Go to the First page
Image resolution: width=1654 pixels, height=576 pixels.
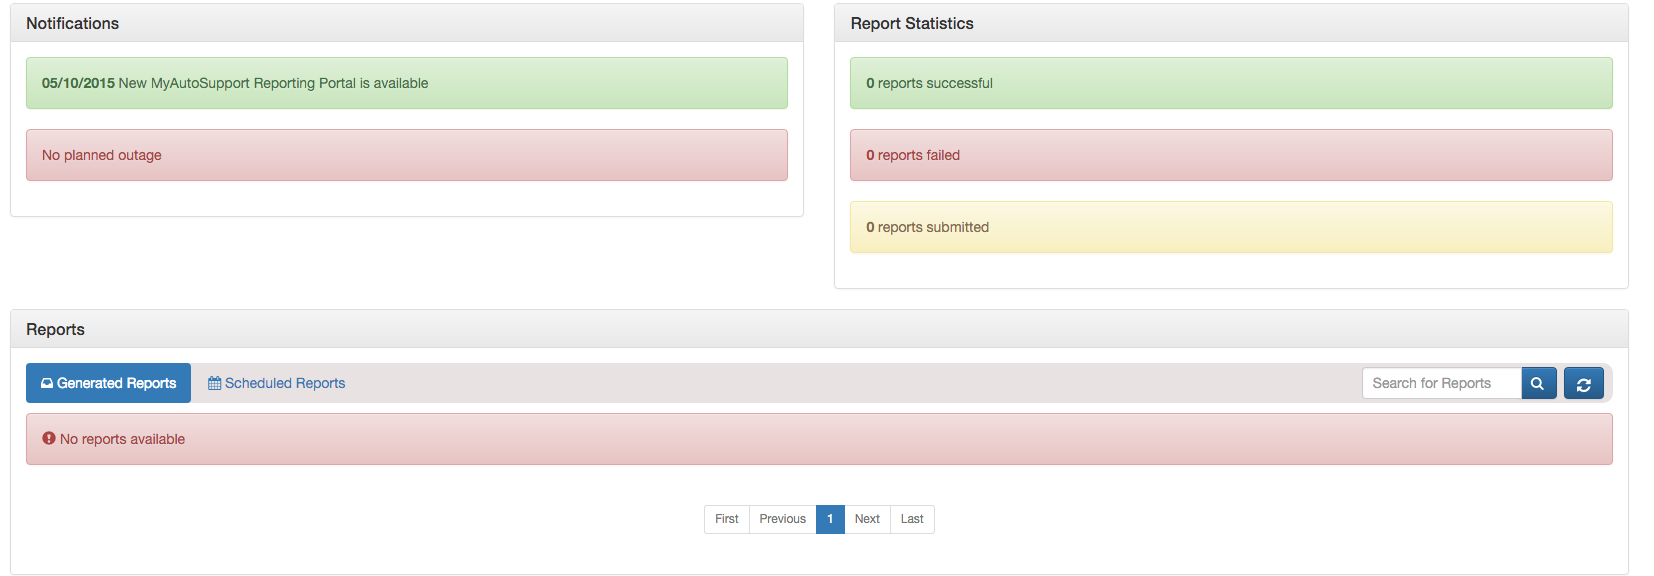(727, 519)
